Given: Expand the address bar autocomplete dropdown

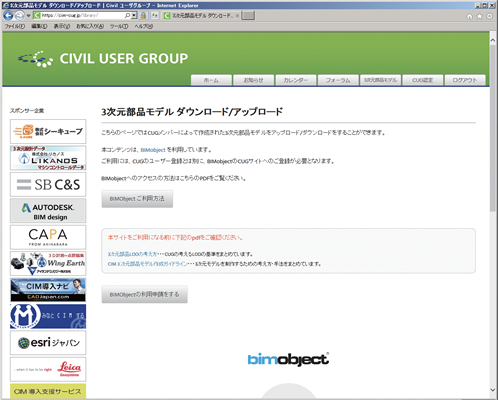Looking at the screenshot, I should tap(134, 15).
